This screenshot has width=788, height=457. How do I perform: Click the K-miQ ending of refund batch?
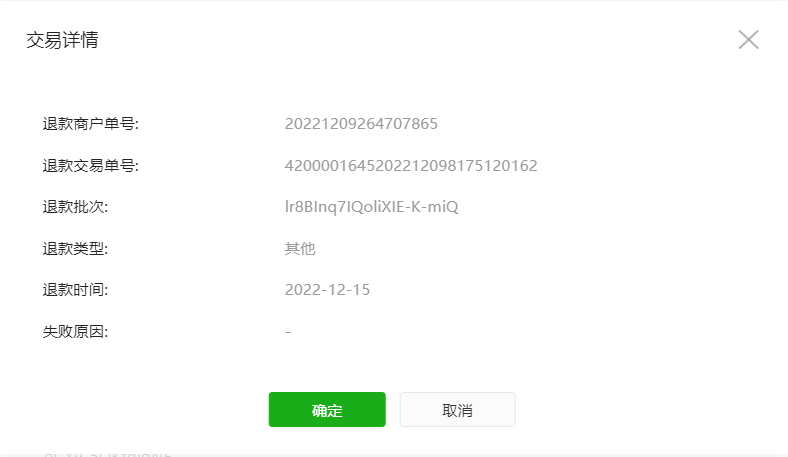click(x=435, y=207)
